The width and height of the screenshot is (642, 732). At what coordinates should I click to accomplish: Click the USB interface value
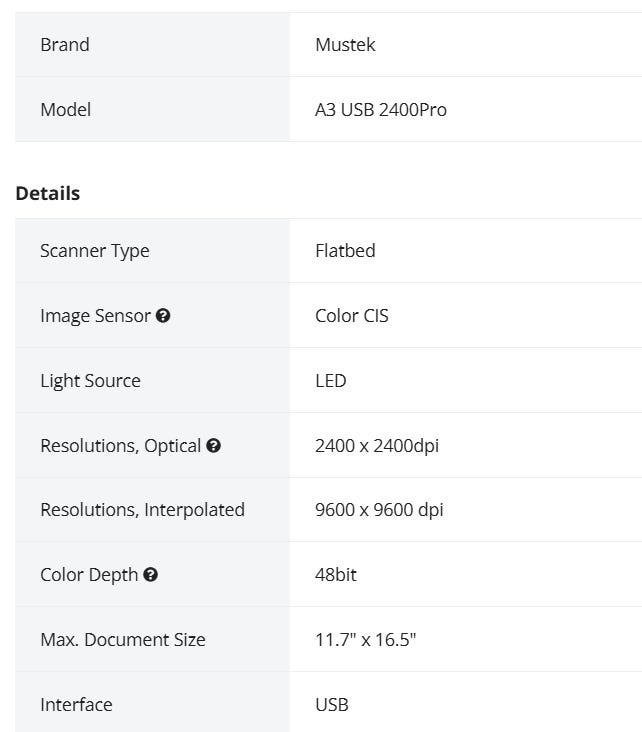coord(331,705)
